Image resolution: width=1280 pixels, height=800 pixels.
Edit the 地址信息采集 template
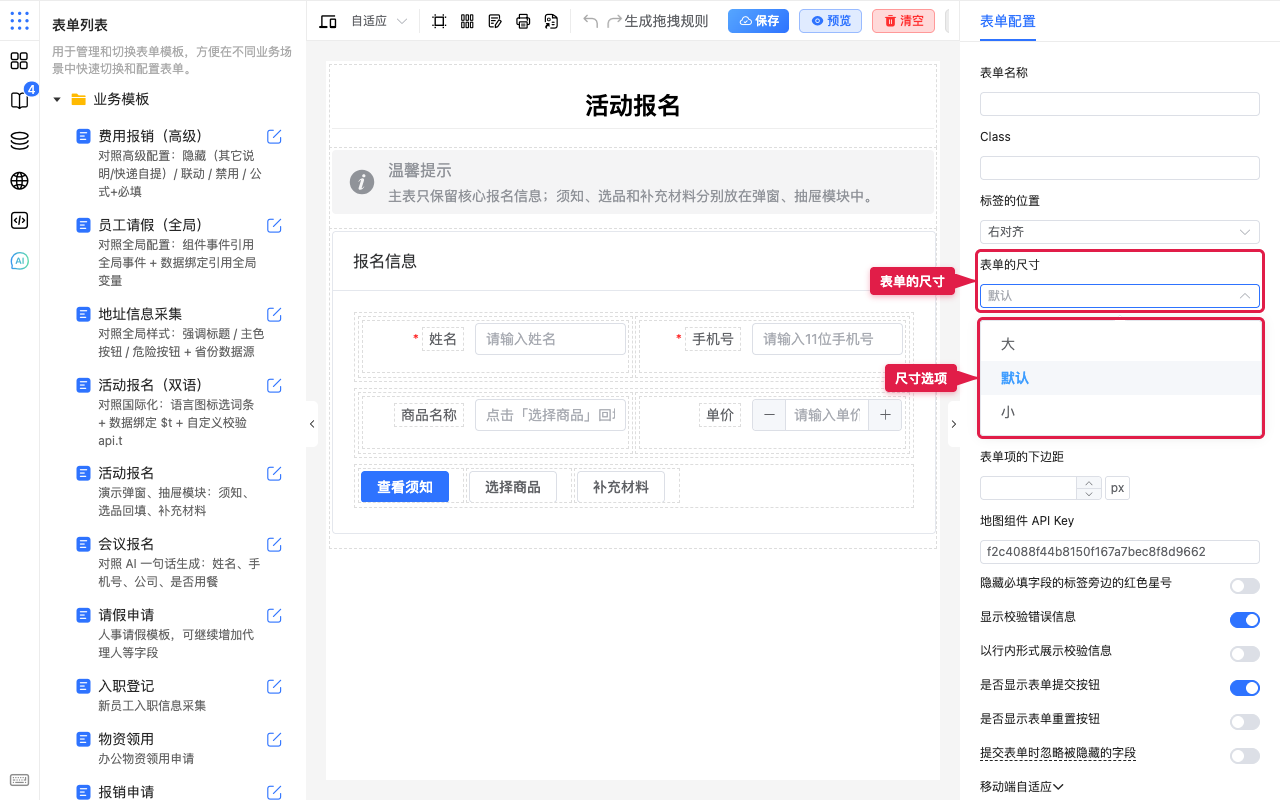pyautogui.click(x=274, y=314)
